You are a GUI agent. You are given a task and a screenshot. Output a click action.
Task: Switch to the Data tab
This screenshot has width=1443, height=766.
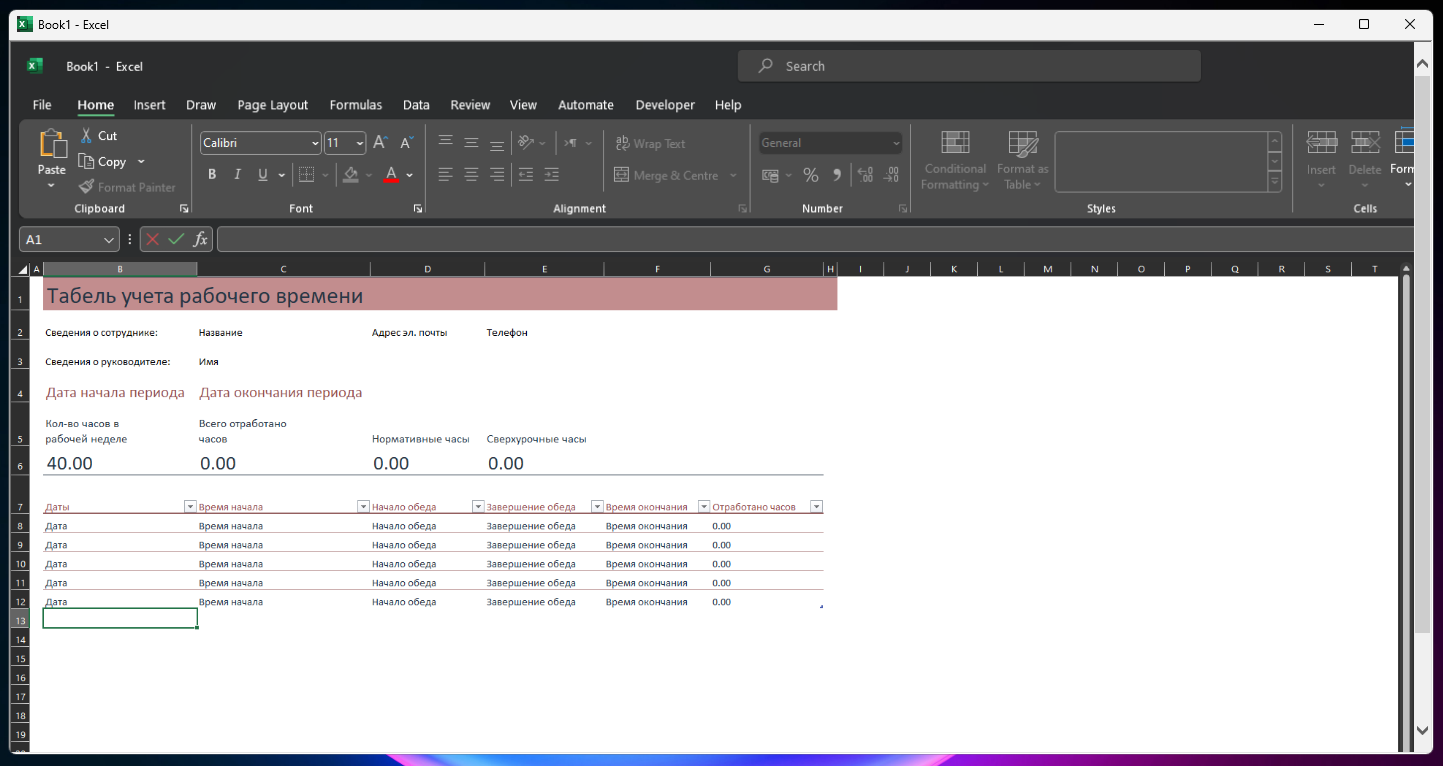click(416, 105)
